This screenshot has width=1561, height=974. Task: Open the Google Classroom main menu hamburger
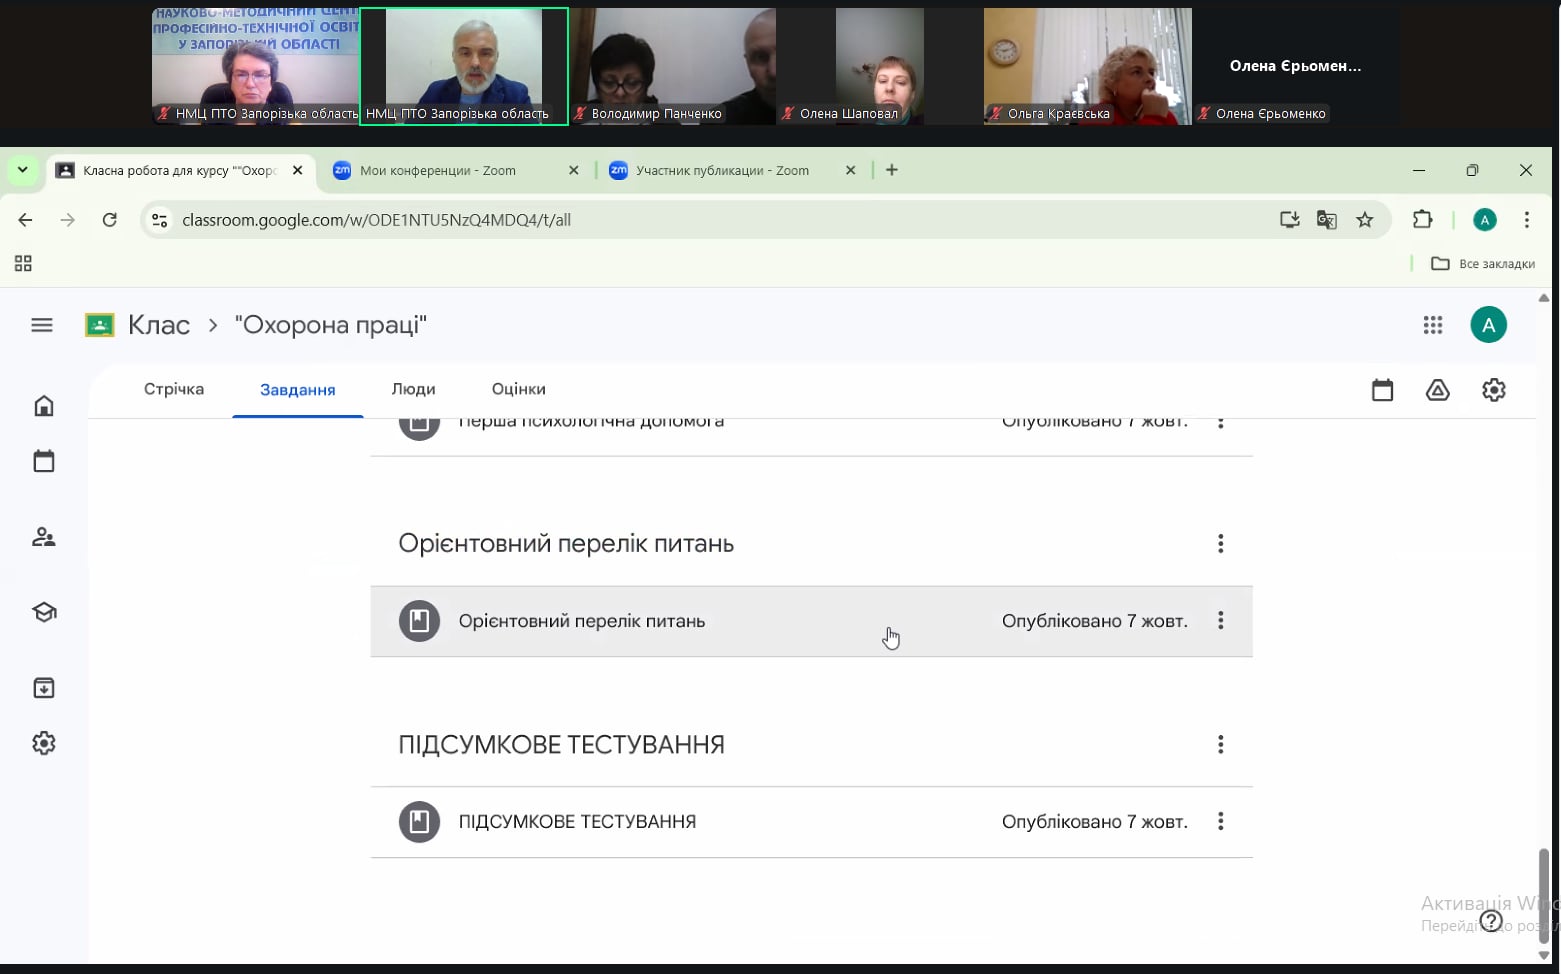tap(42, 325)
